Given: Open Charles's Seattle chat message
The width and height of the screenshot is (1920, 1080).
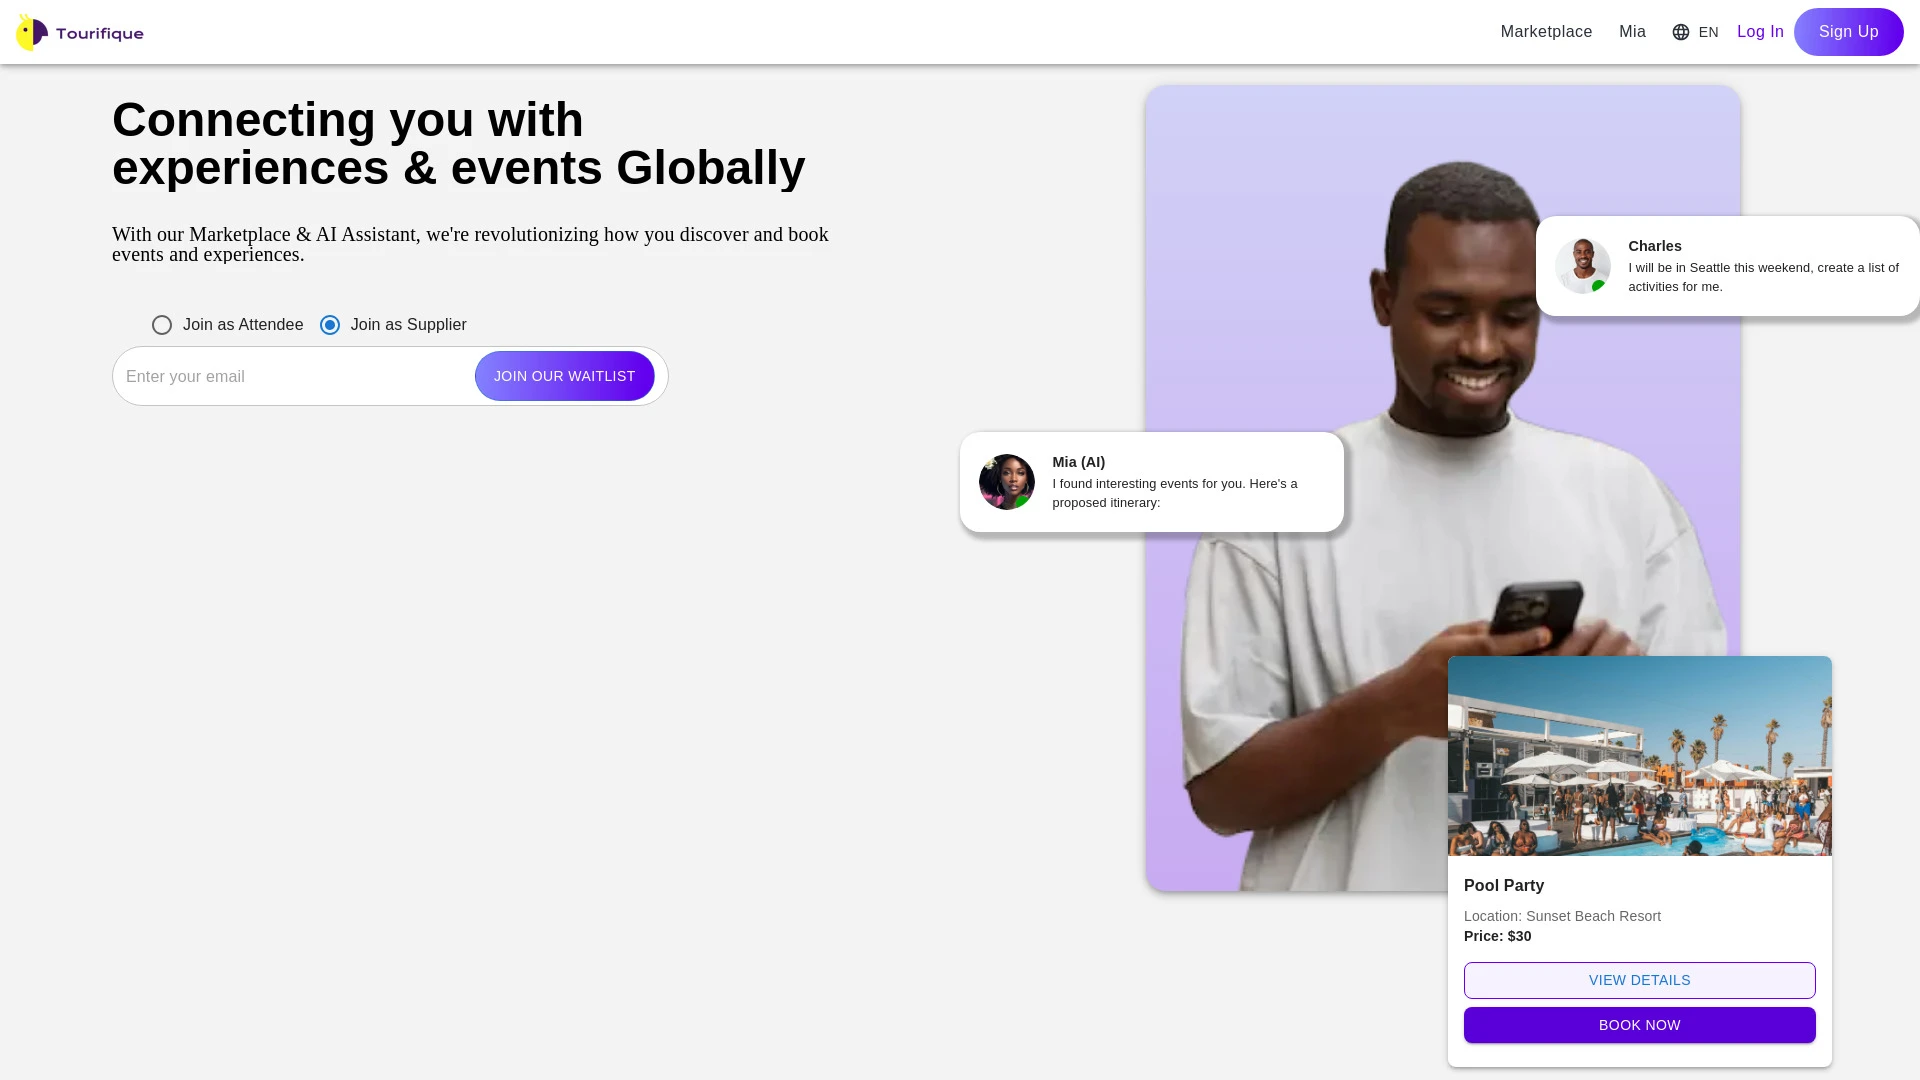Looking at the screenshot, I should point(1762,277).
